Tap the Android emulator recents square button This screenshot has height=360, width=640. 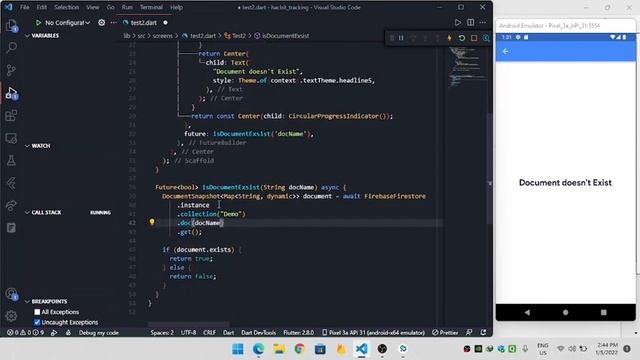(x=604, y=312)
